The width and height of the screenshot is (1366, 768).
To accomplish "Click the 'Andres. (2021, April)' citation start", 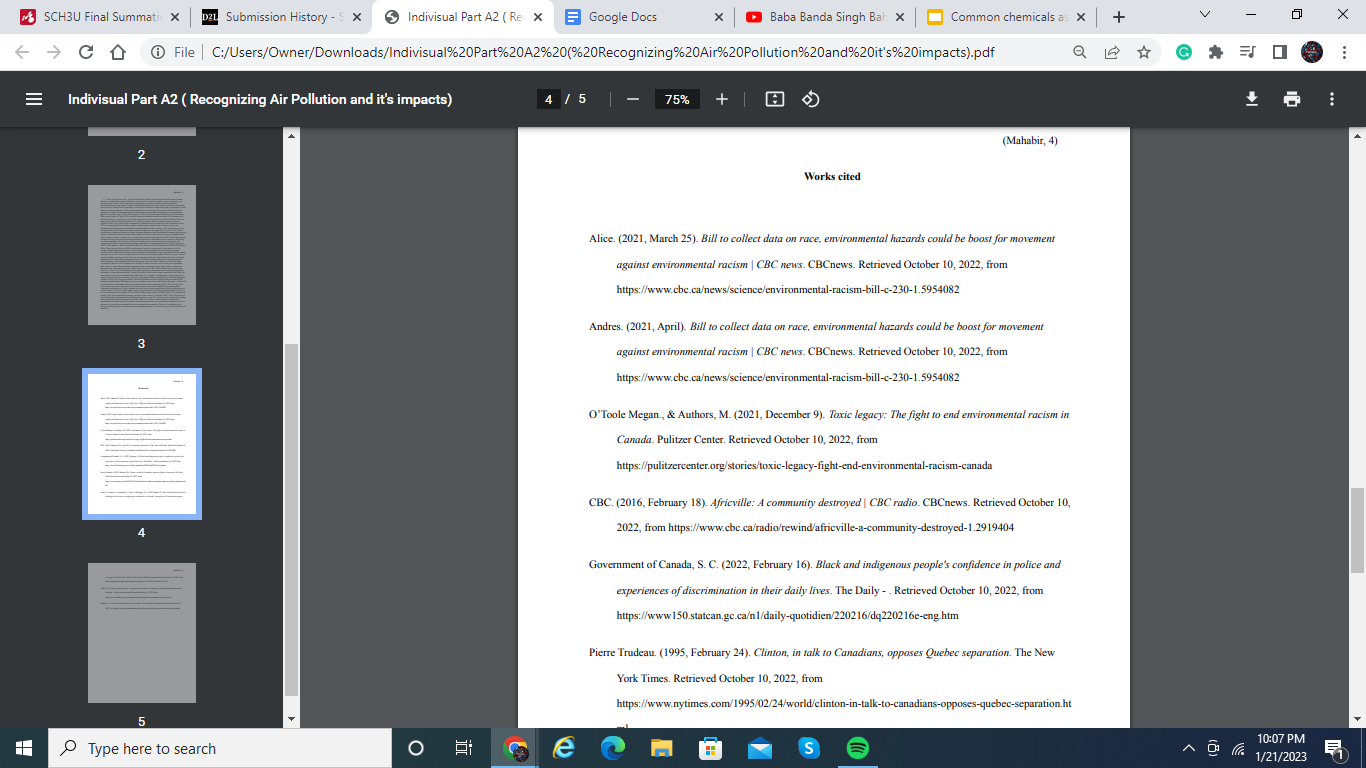I will [637, 327].
